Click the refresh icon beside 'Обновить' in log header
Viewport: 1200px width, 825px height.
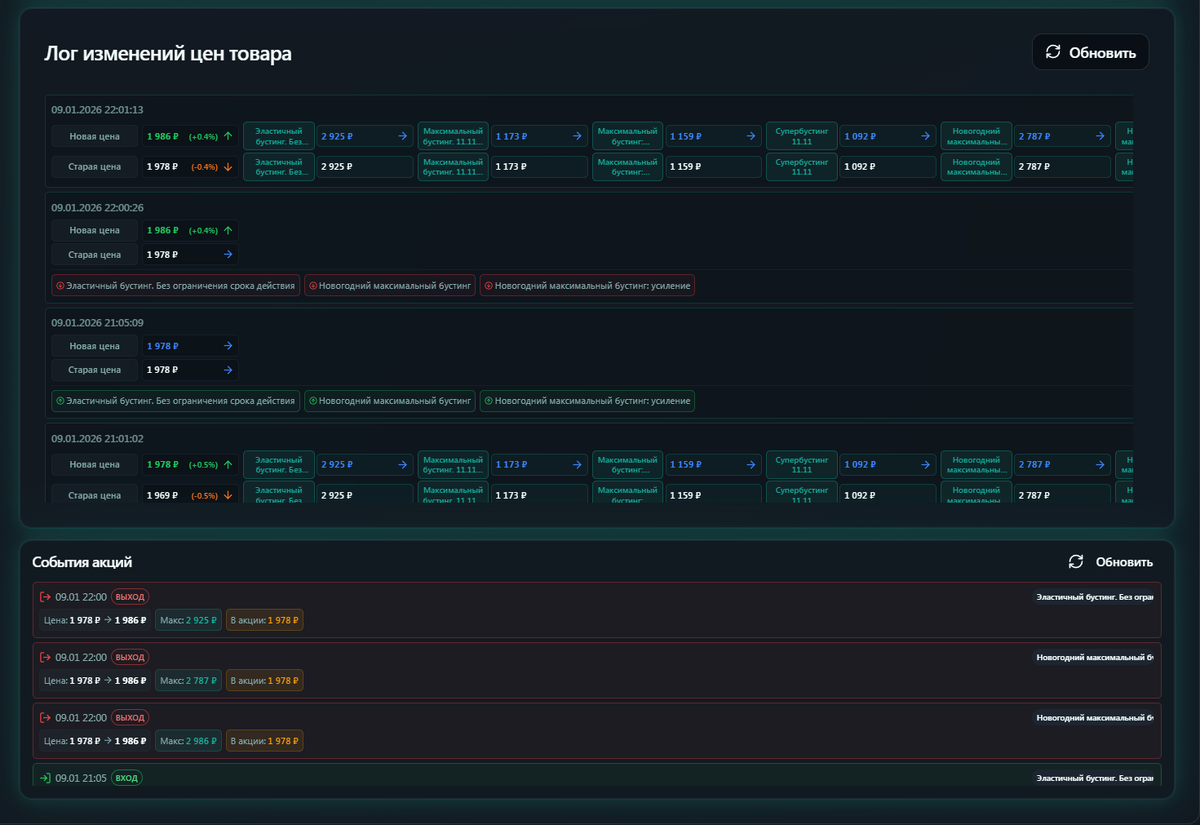pyautogui.click(x=1052, y=52)
